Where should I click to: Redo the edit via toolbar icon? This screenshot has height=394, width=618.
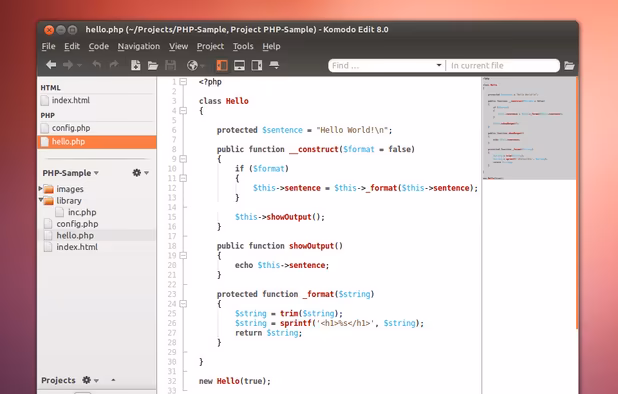pyautogui.click(x=114, y=65)
